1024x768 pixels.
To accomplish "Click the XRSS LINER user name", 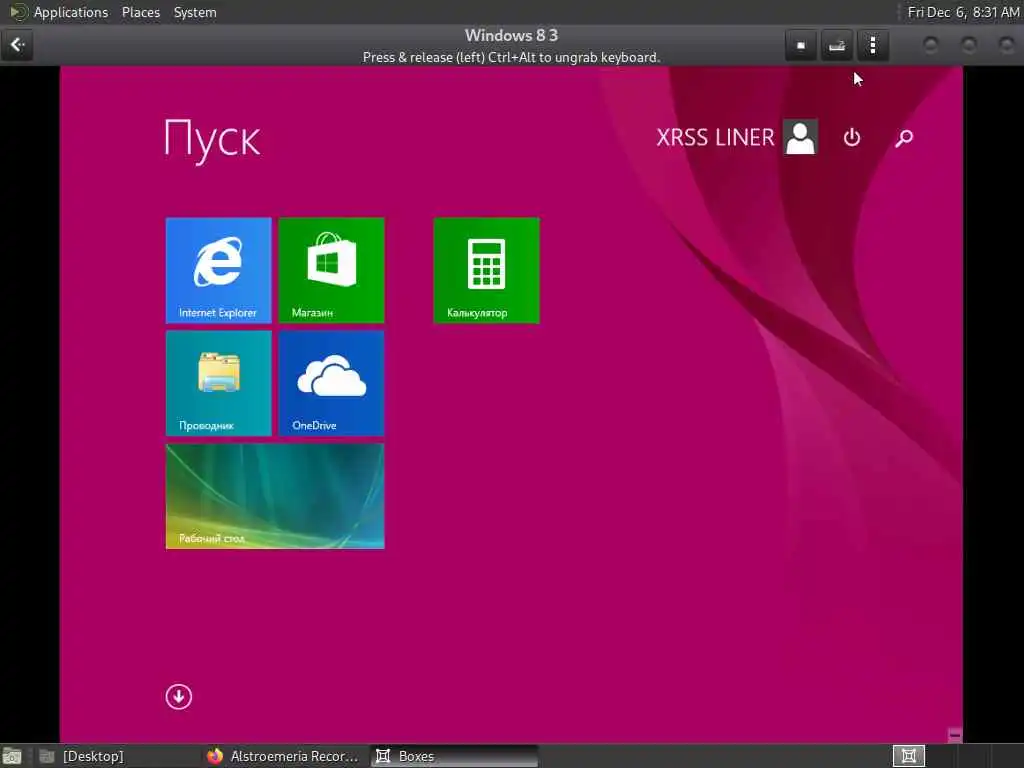I will coord(715,137).
